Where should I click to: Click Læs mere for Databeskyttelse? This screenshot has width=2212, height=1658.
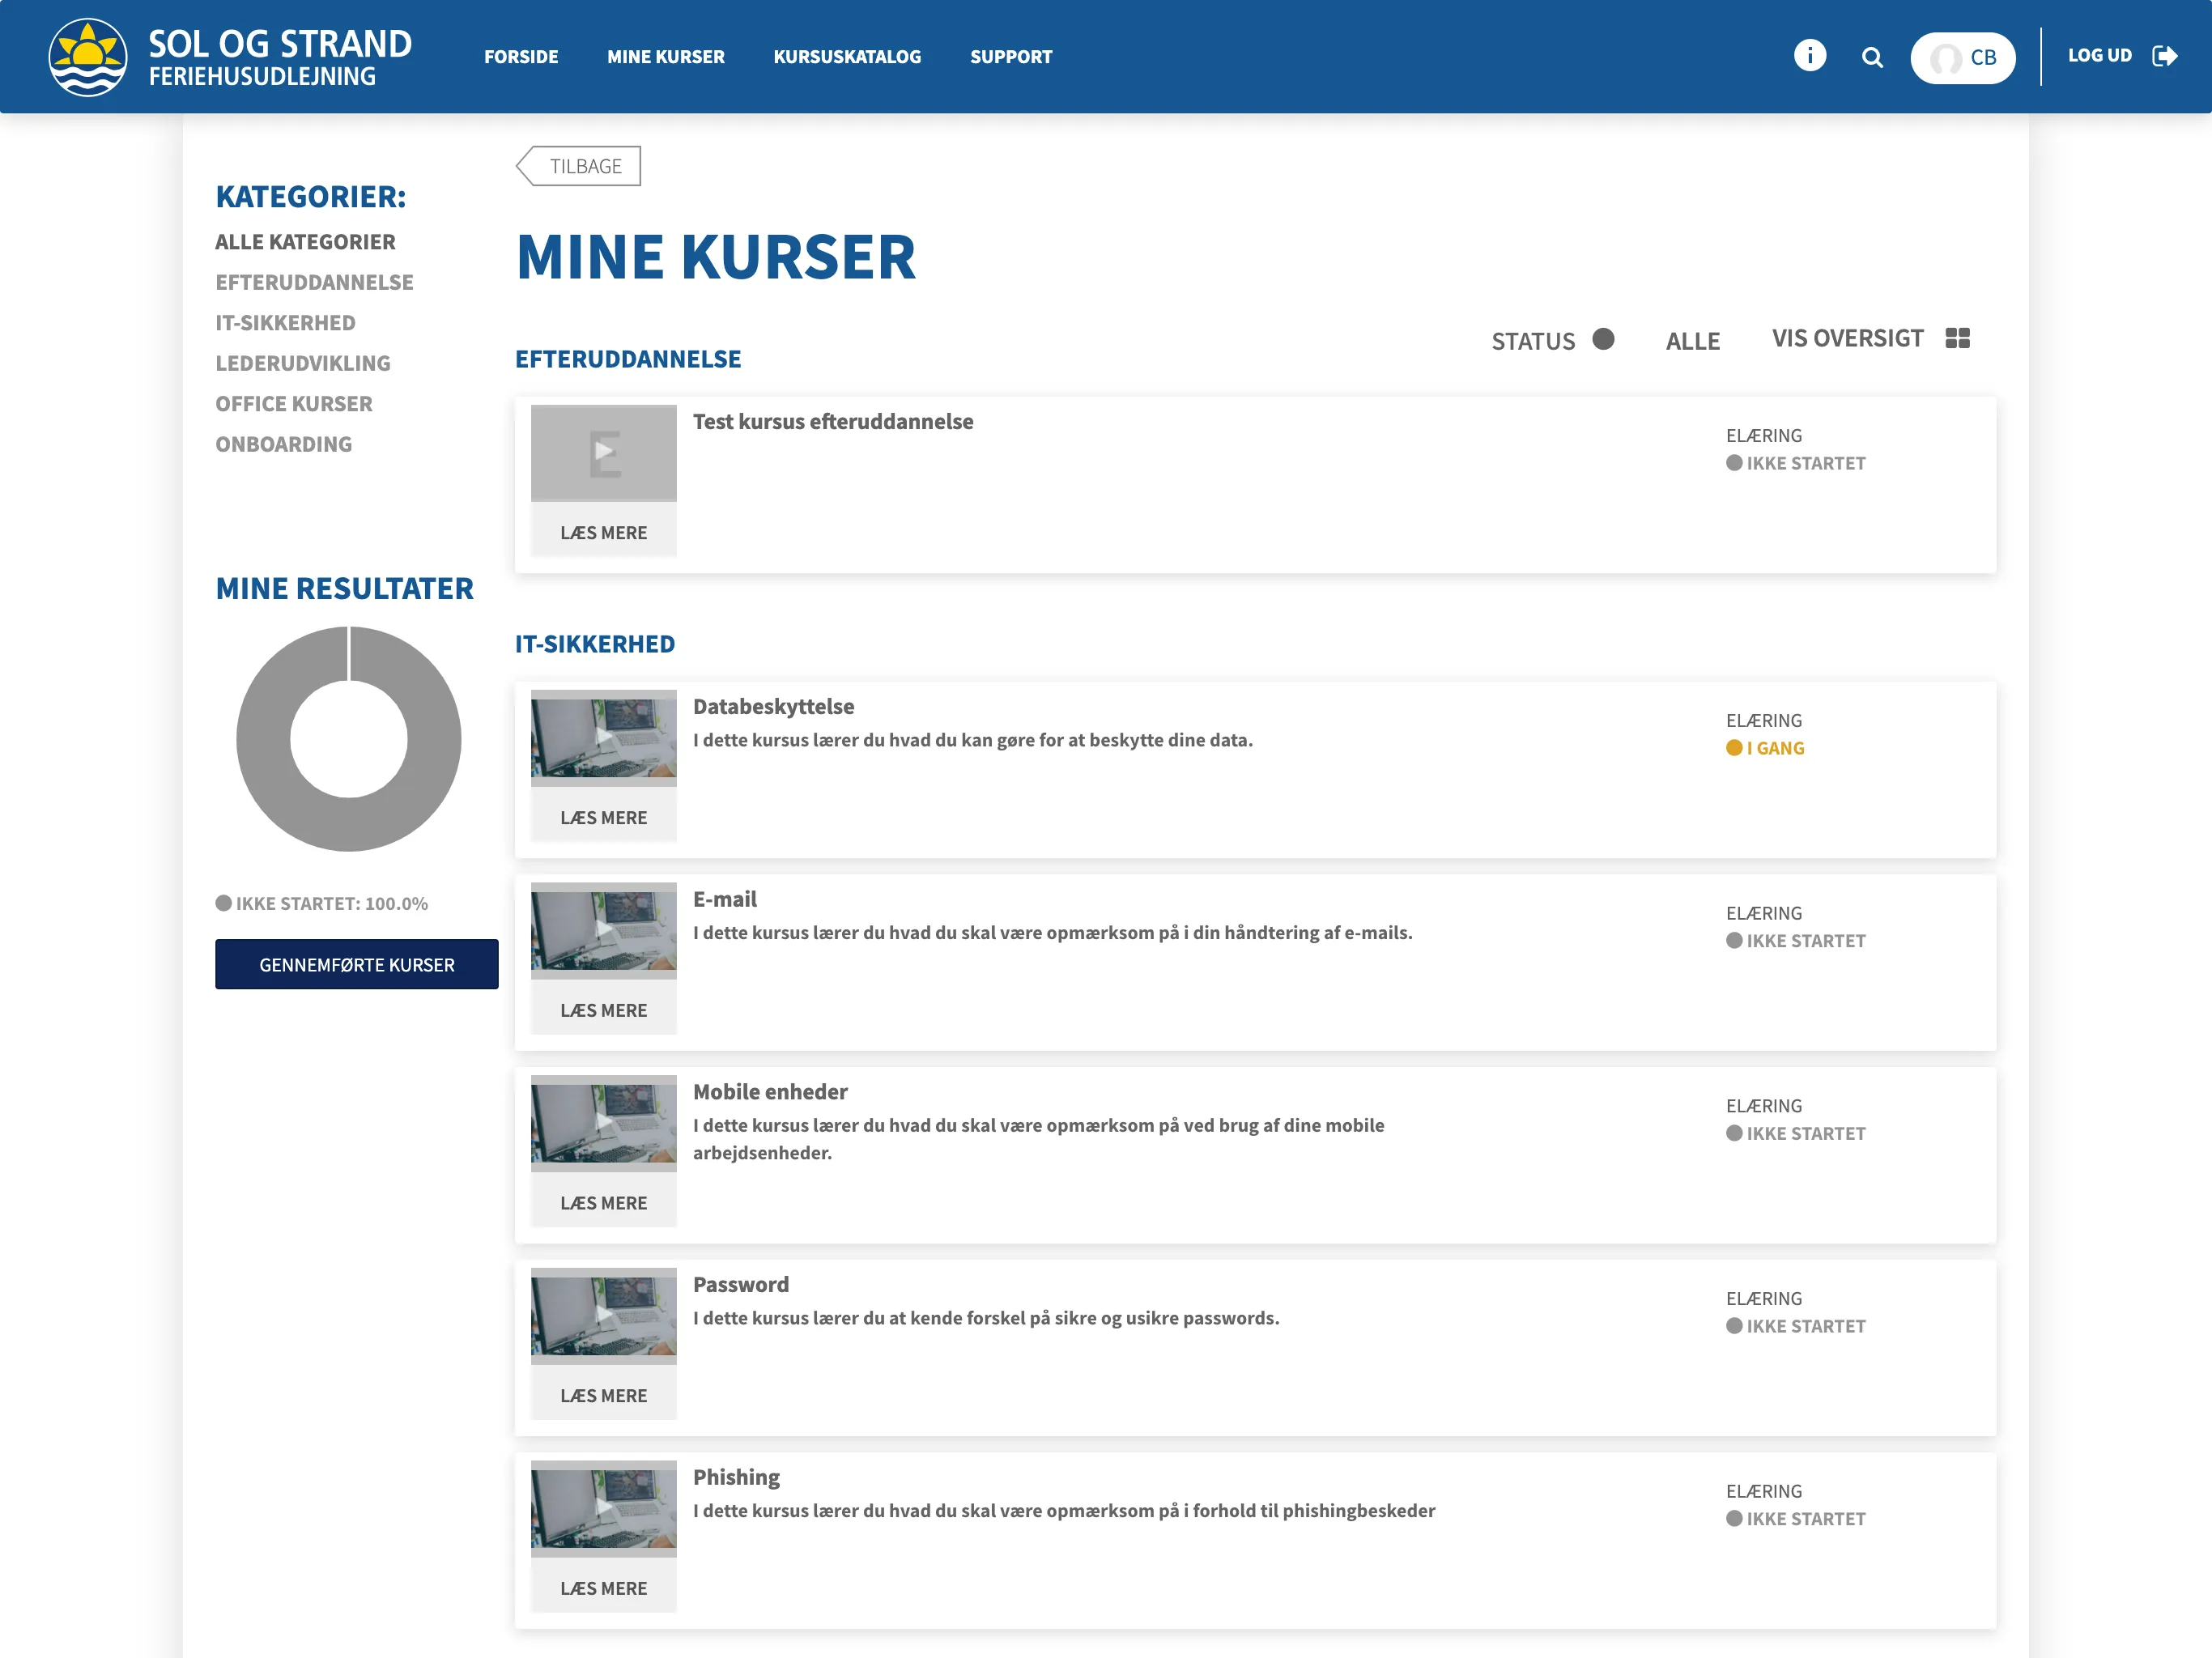(x=603, y=817)
